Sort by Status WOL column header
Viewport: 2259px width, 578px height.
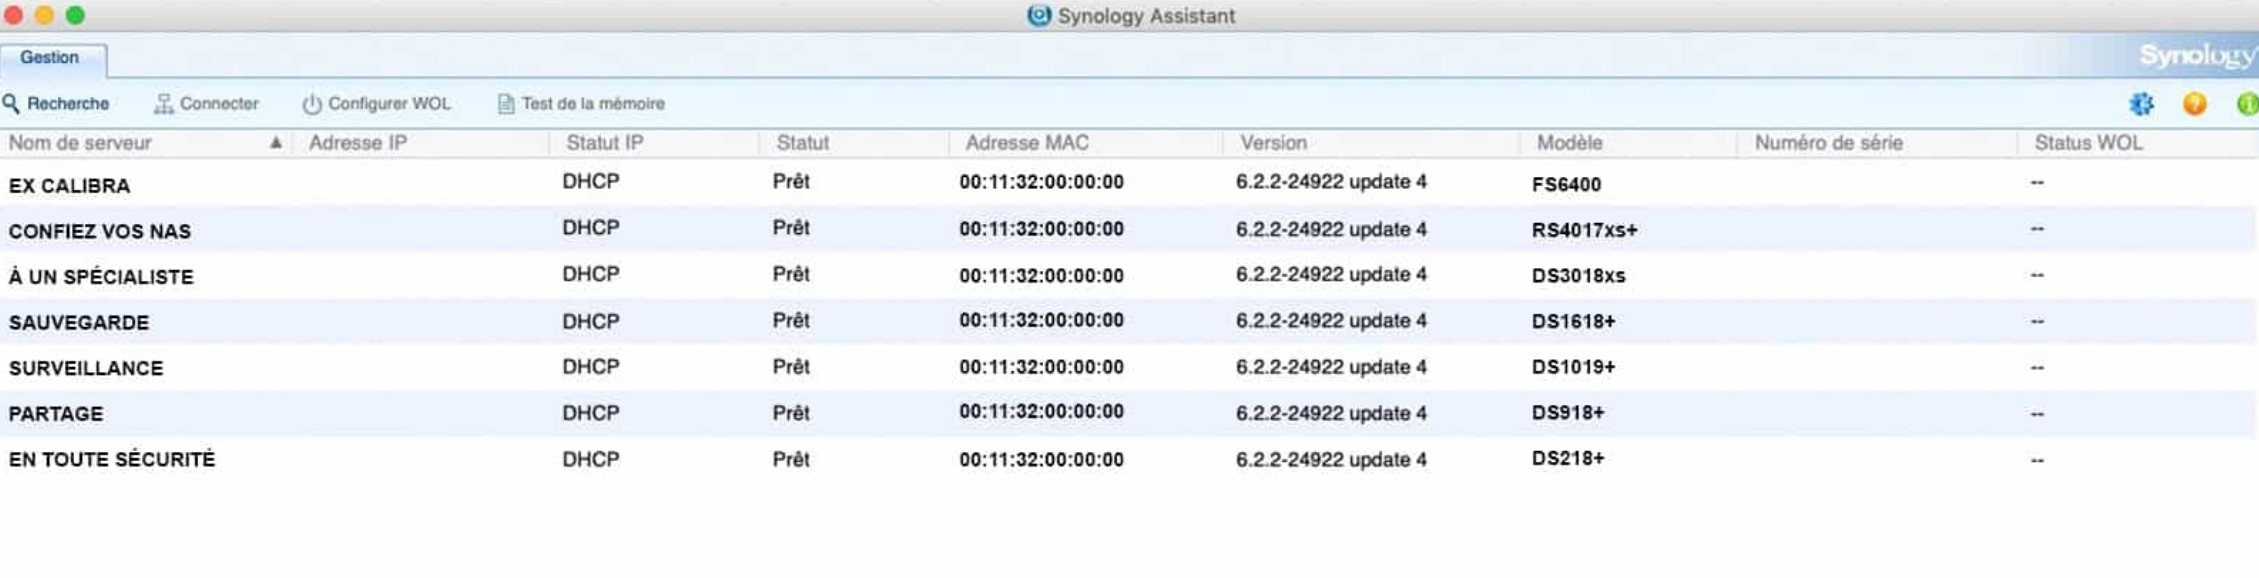pos(2089,143)
